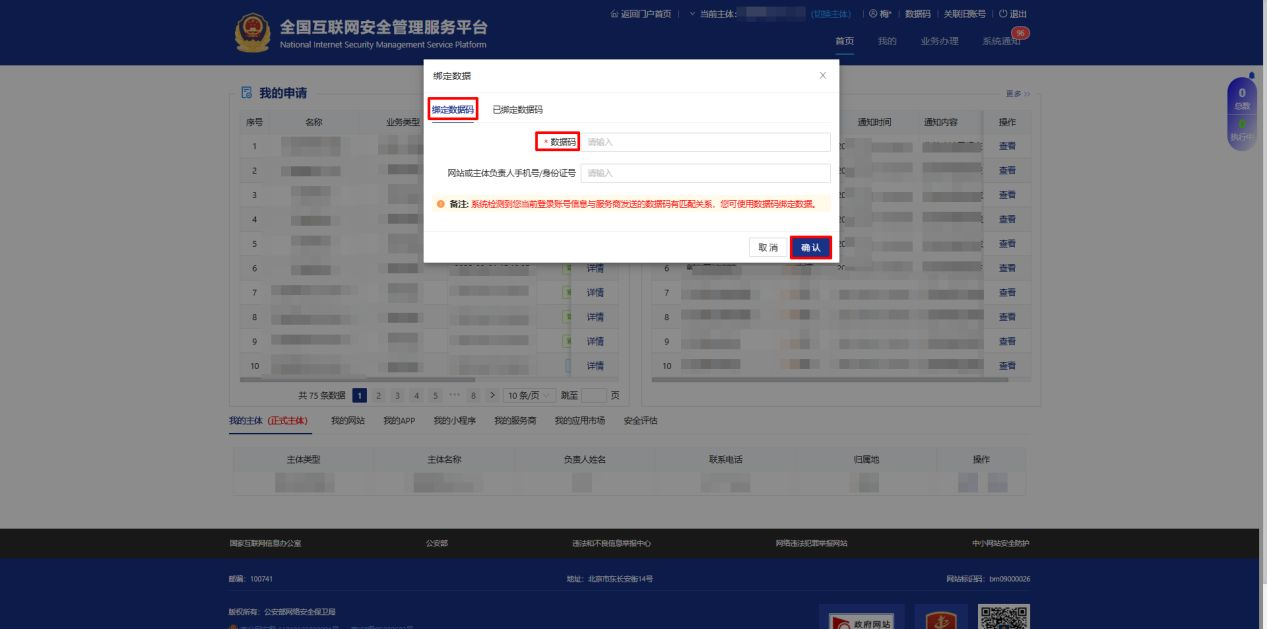Select the 我的主体 (正式主体) tab

coord(270,420)
